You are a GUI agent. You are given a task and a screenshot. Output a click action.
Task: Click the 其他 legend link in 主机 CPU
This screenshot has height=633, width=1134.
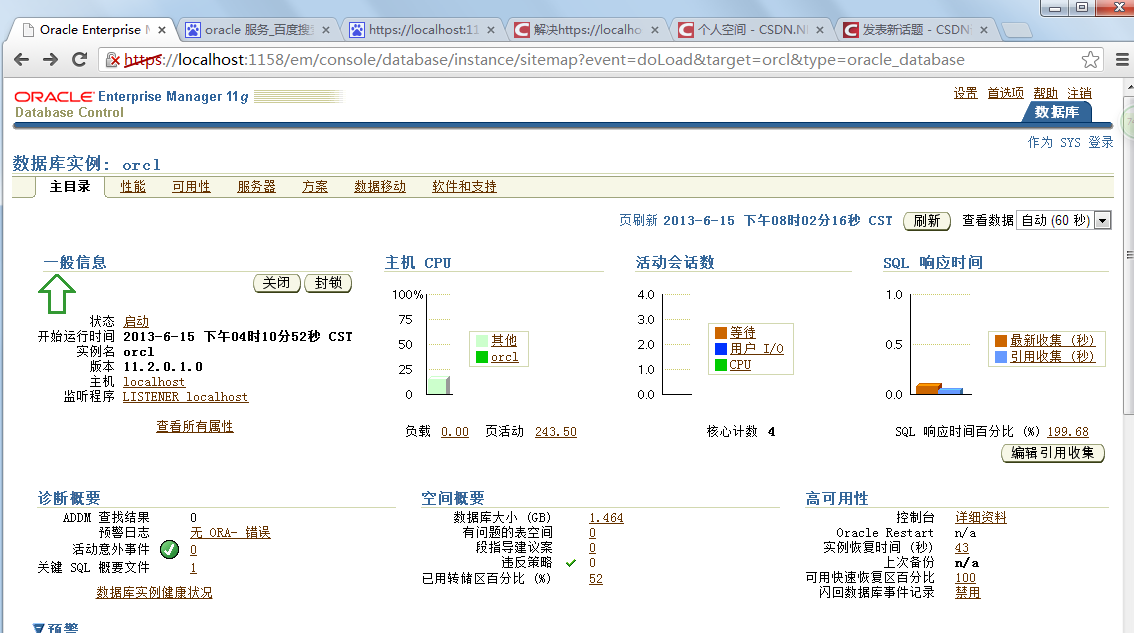[504, 340]
